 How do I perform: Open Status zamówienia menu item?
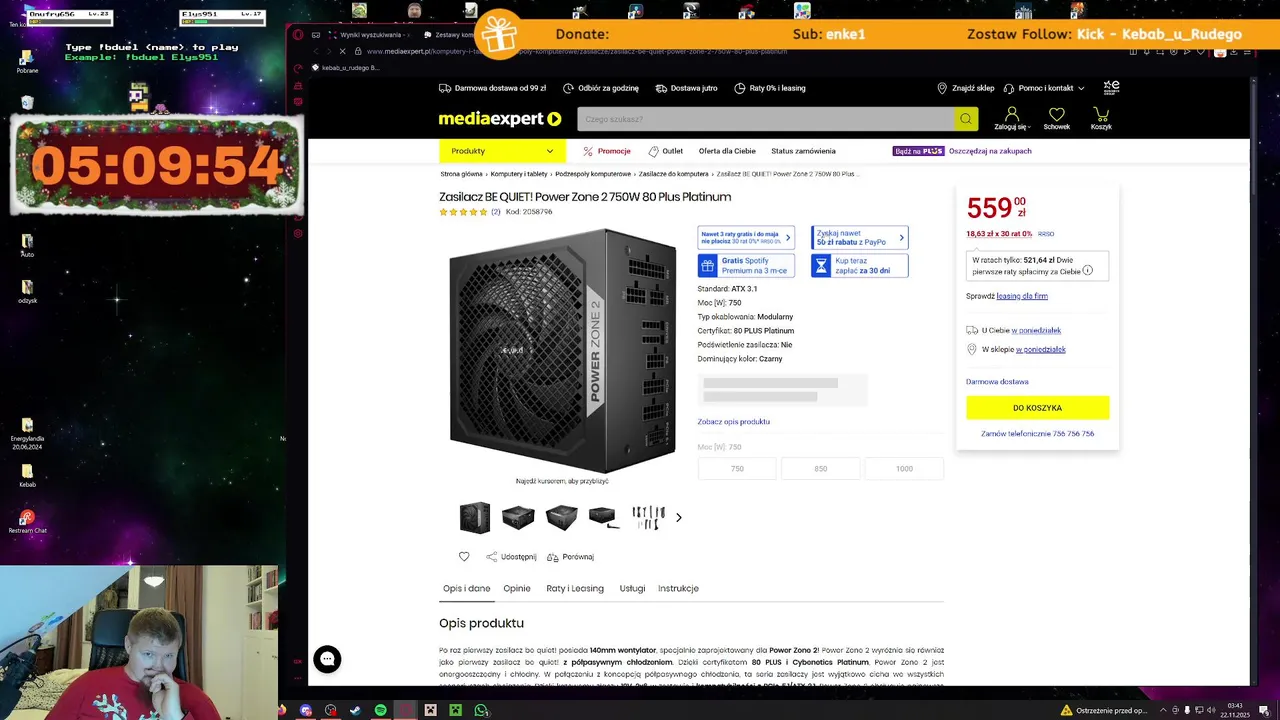(803, 151)
